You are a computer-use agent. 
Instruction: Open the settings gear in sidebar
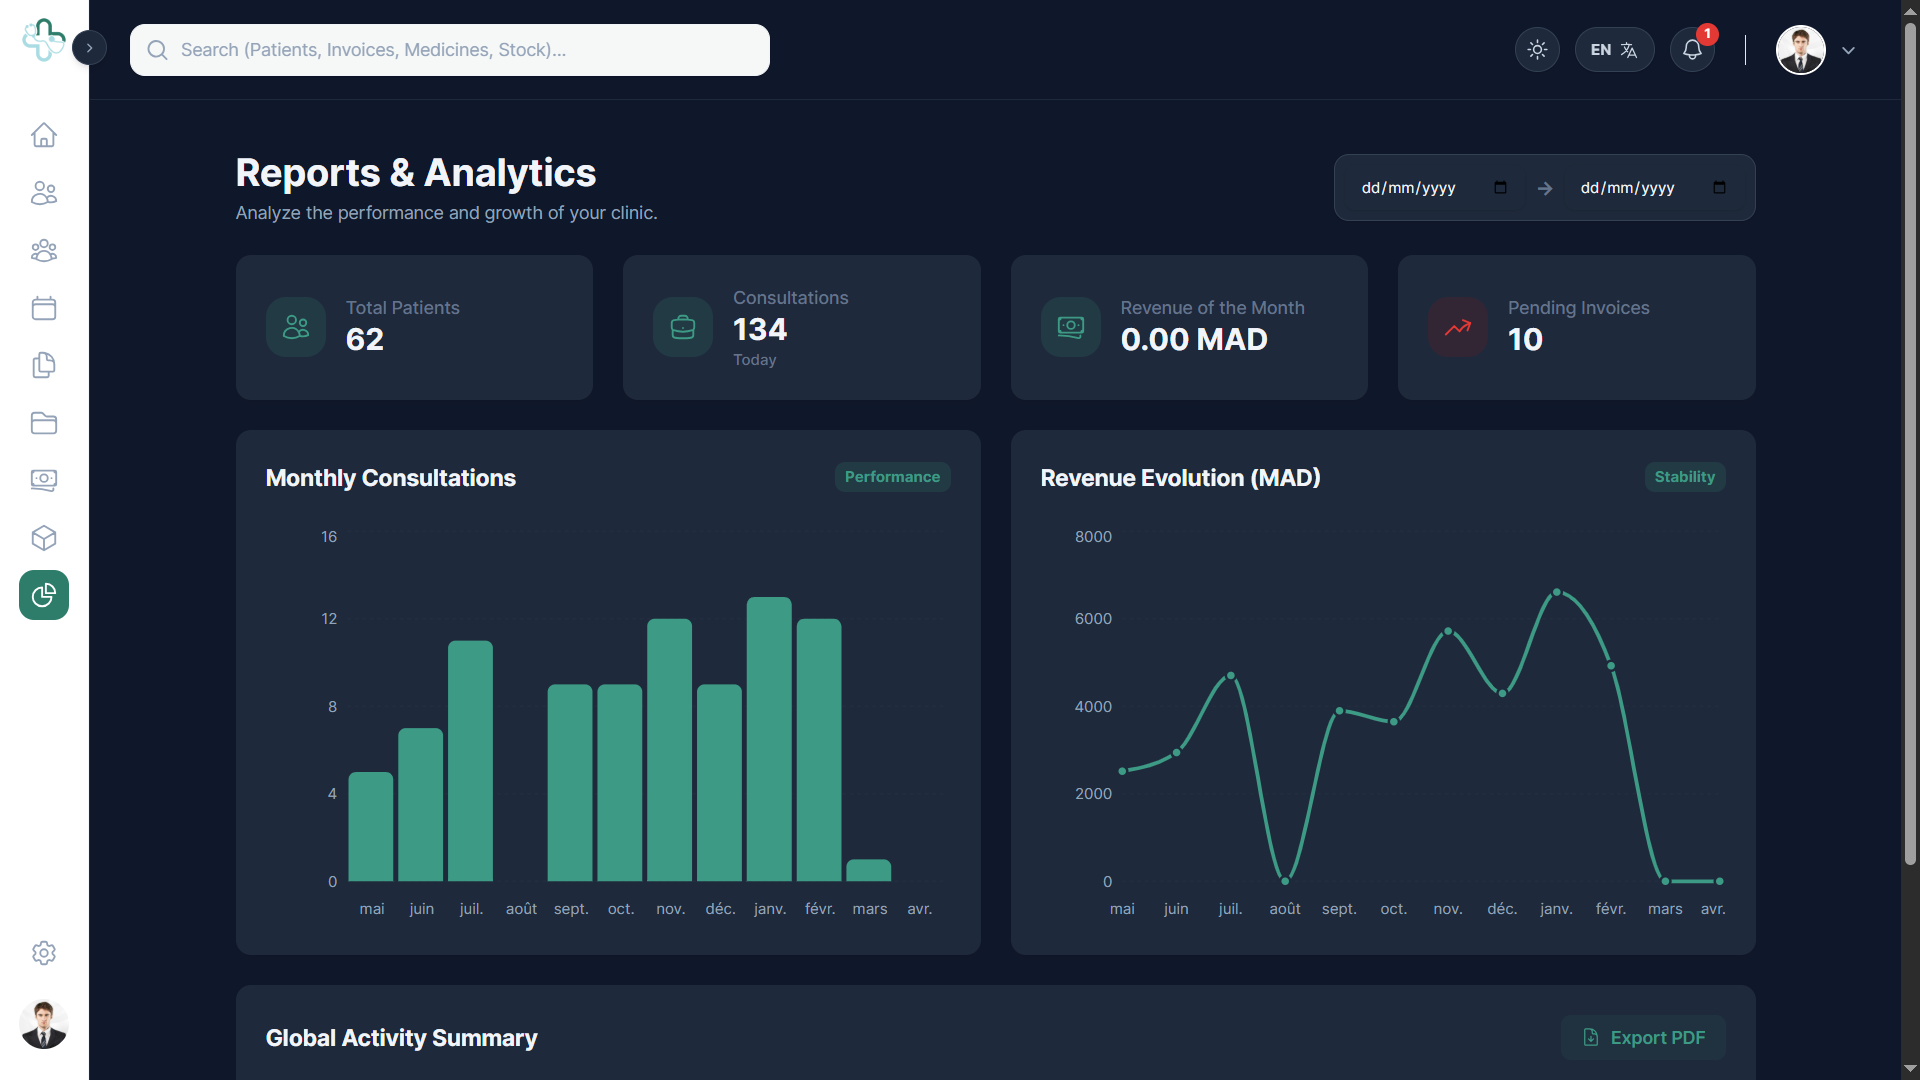tap(44, 953)
